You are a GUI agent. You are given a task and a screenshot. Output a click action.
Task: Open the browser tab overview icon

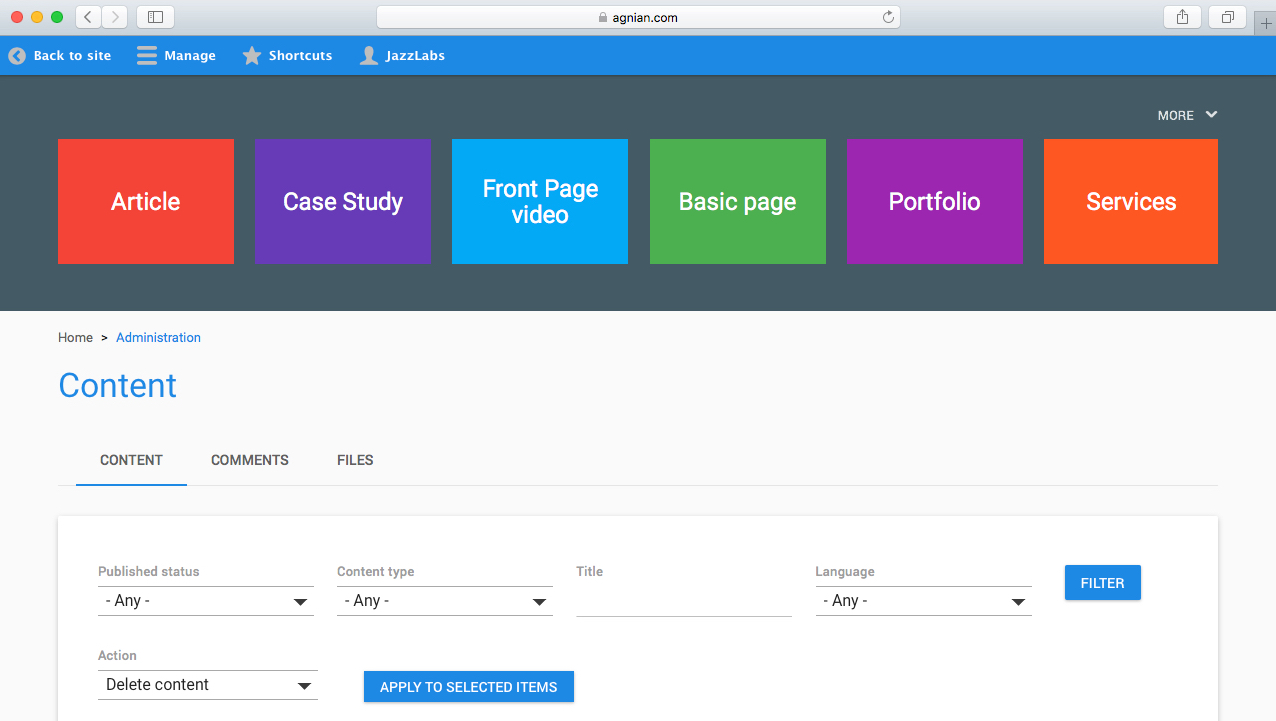[1227, 16]
